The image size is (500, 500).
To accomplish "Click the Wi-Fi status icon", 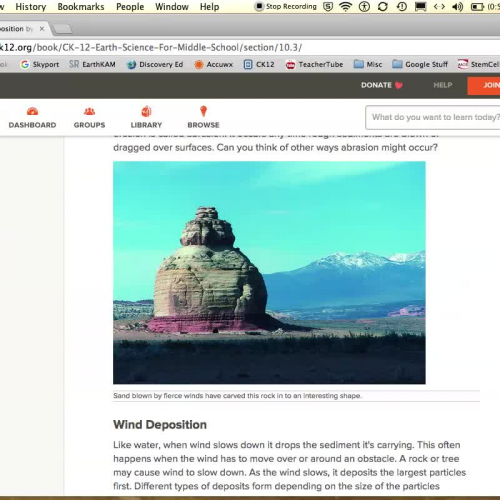I will [345, 7].
